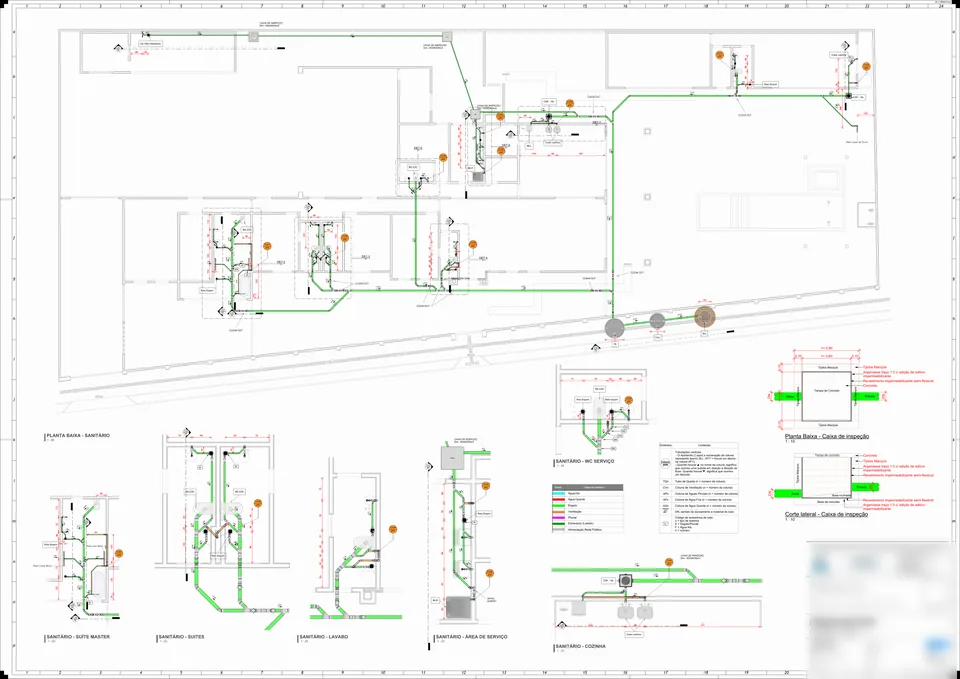Select the "Coluna de Ventilação" symbols table row

(x=699, y=487)
